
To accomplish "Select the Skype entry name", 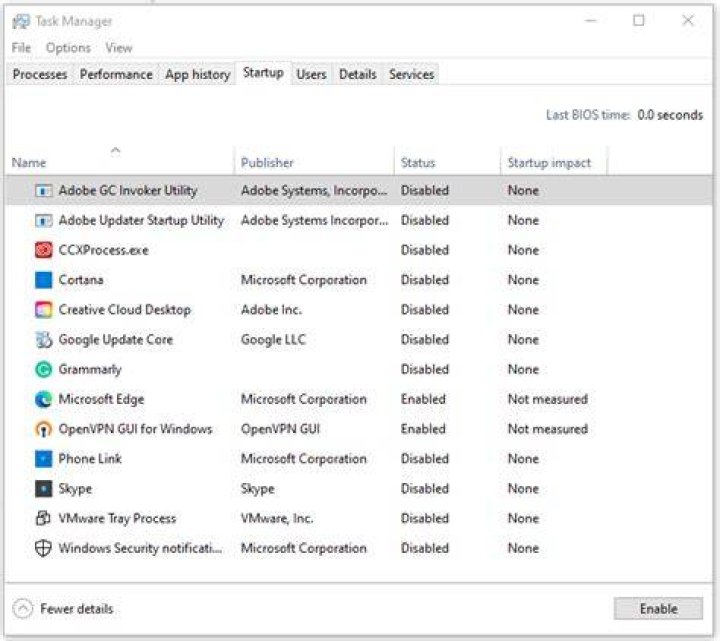I will (75, 489).
